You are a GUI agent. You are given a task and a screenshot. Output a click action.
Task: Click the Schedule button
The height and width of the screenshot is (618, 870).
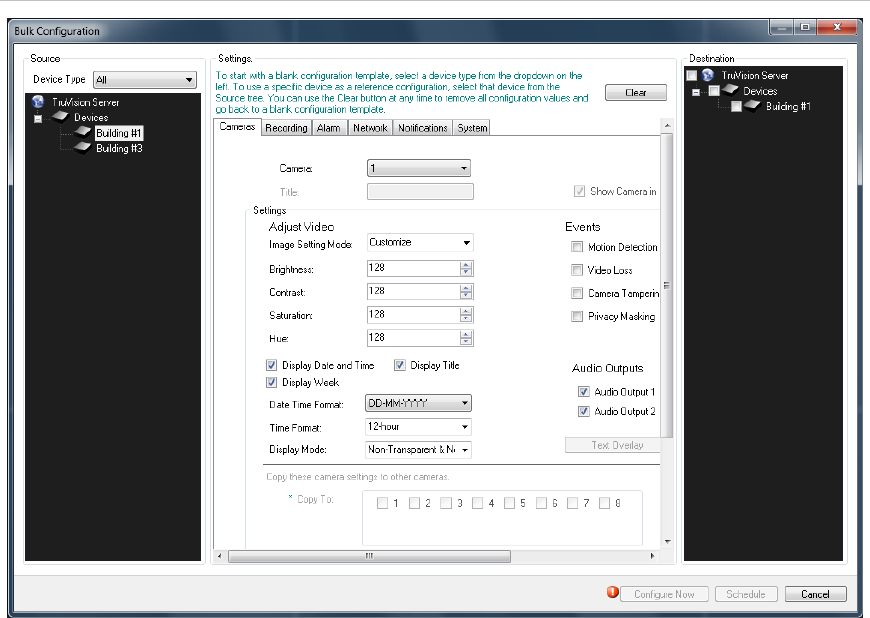pos(746,594)
